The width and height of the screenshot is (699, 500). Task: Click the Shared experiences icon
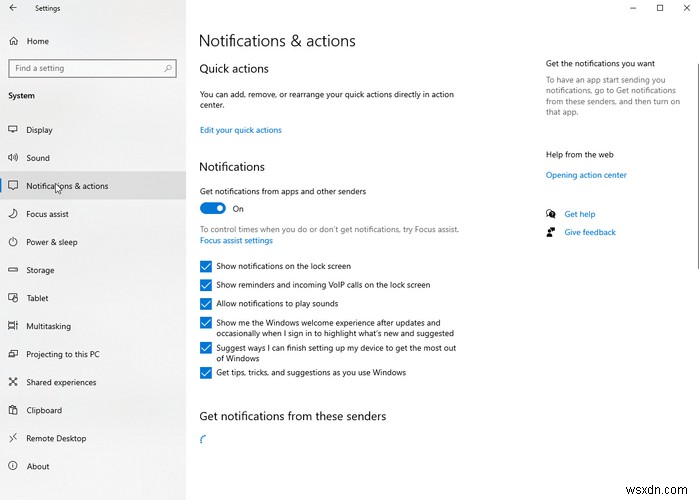(x=13, y=381)
